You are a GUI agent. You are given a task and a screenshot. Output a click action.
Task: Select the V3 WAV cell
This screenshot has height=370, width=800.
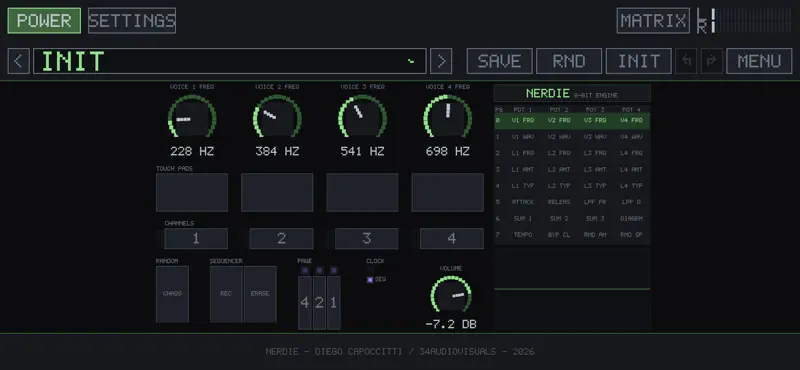(595, 137)
